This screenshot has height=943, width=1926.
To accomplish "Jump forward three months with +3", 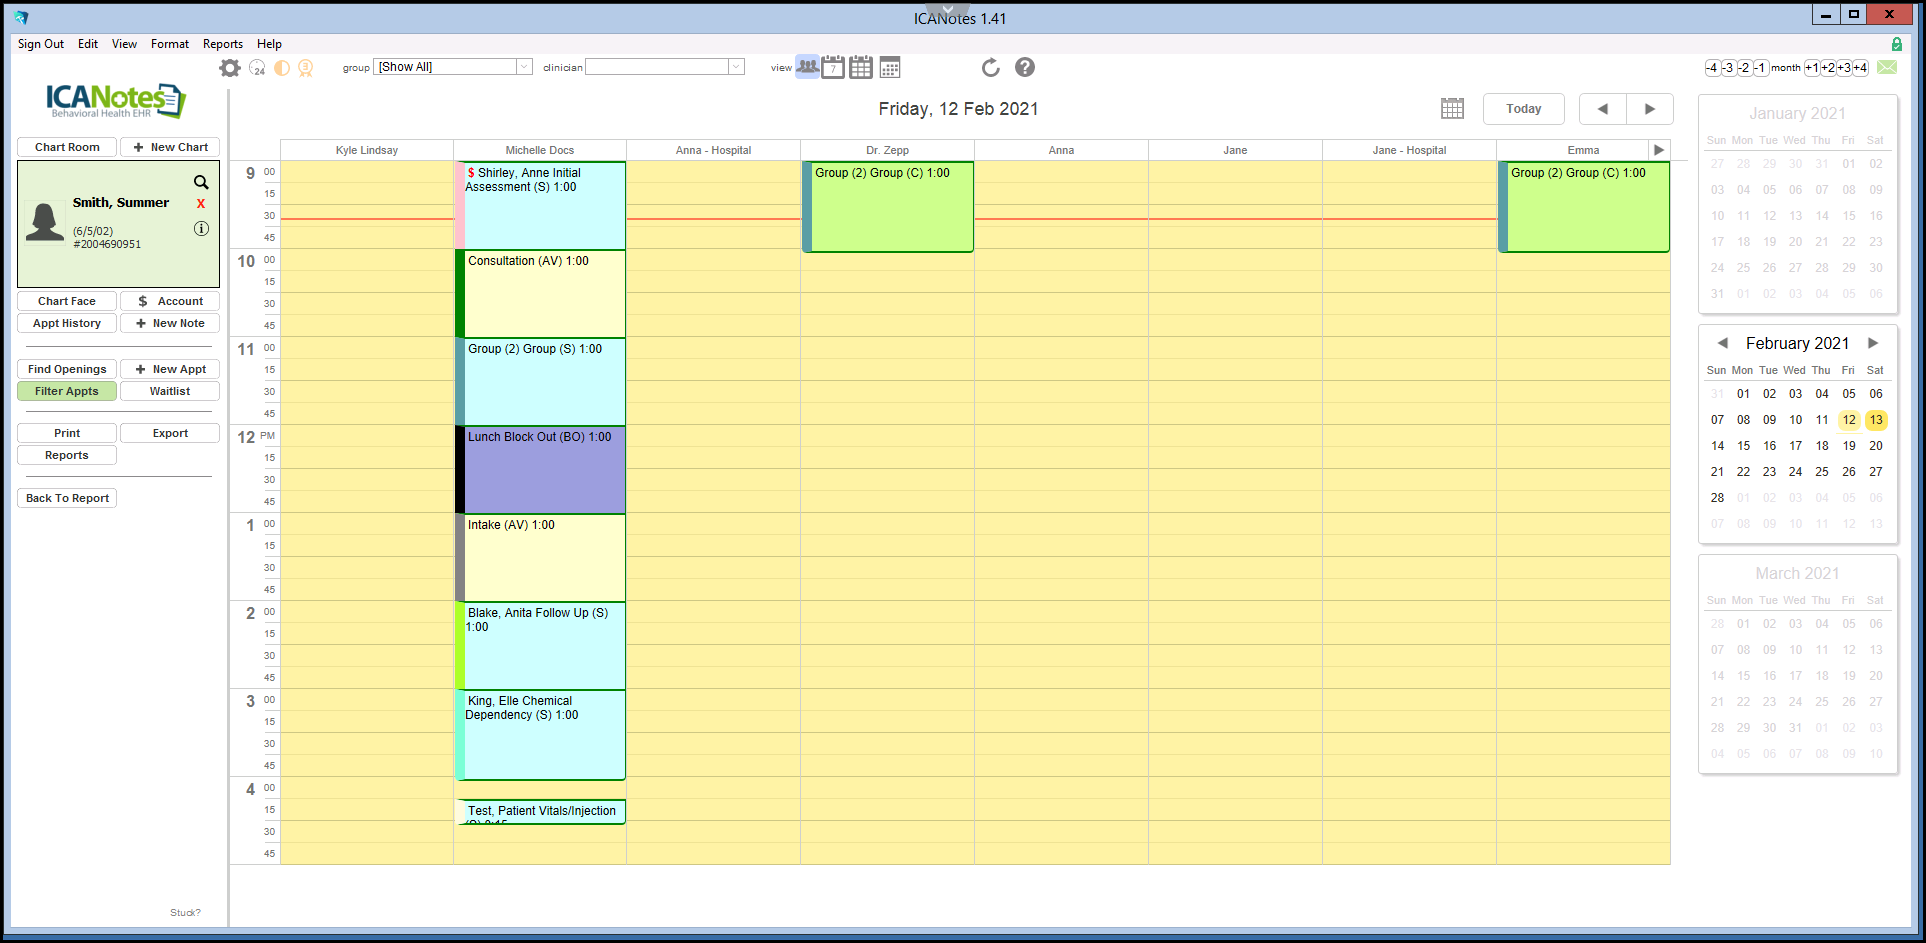I will coord(1844,68).
